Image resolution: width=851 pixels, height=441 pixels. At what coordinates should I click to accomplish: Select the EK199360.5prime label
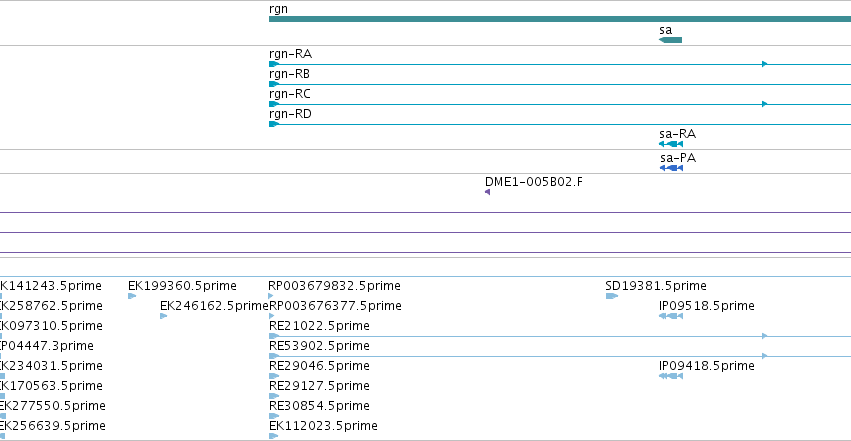[182, 286]
